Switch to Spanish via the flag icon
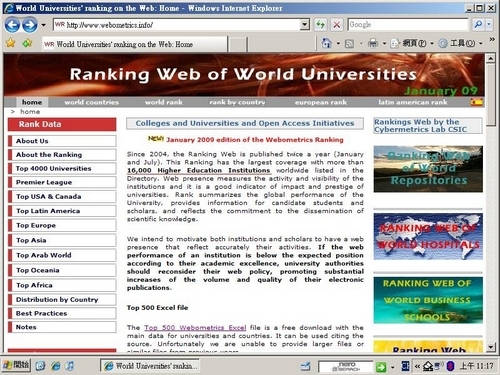The width and height of the screenshot is (500, 375). pyautogui.click(x=477, y=102)
